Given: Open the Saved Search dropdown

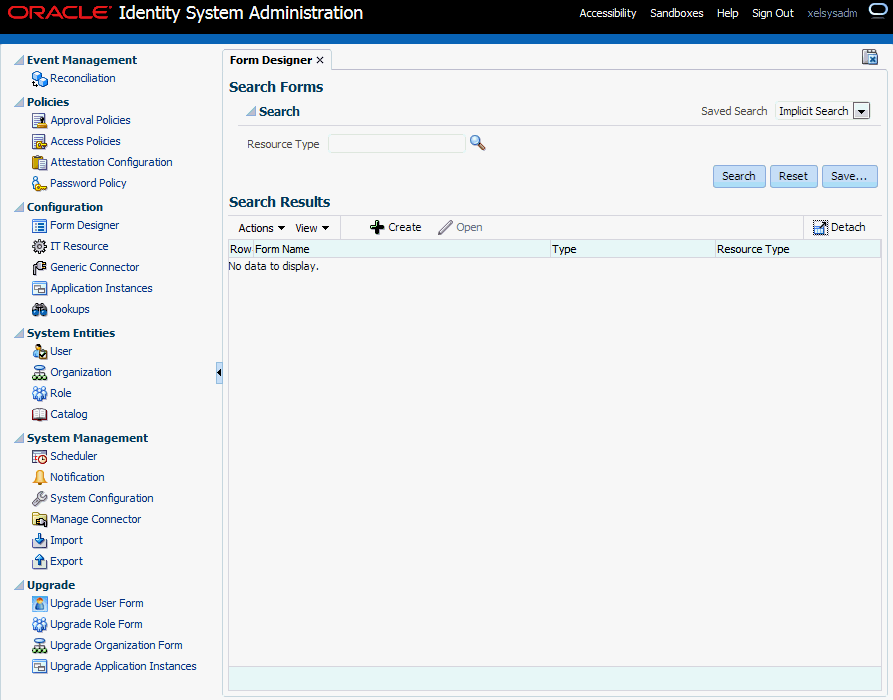Looking at the screenshot, I should click(x=862, y=111).
